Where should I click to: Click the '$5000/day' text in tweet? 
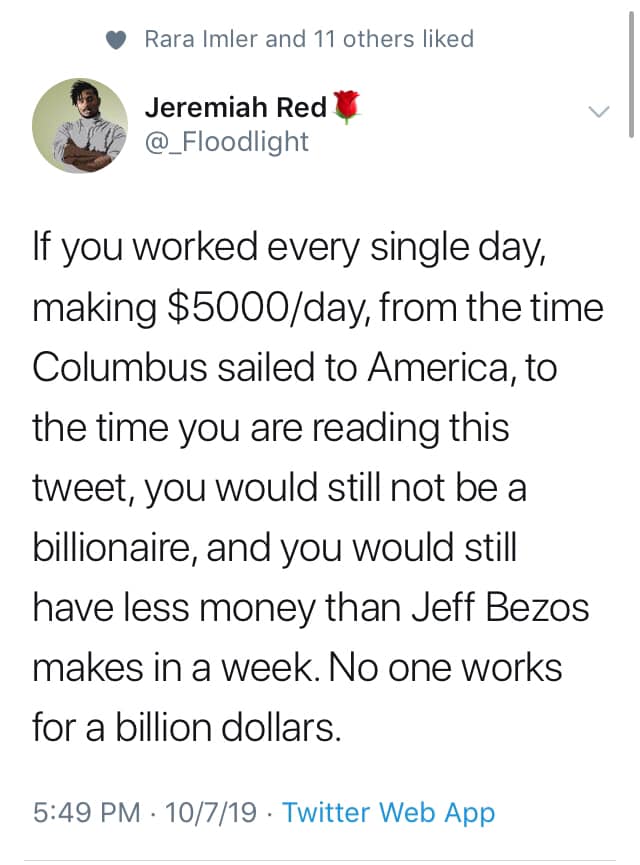coord(266,308)
